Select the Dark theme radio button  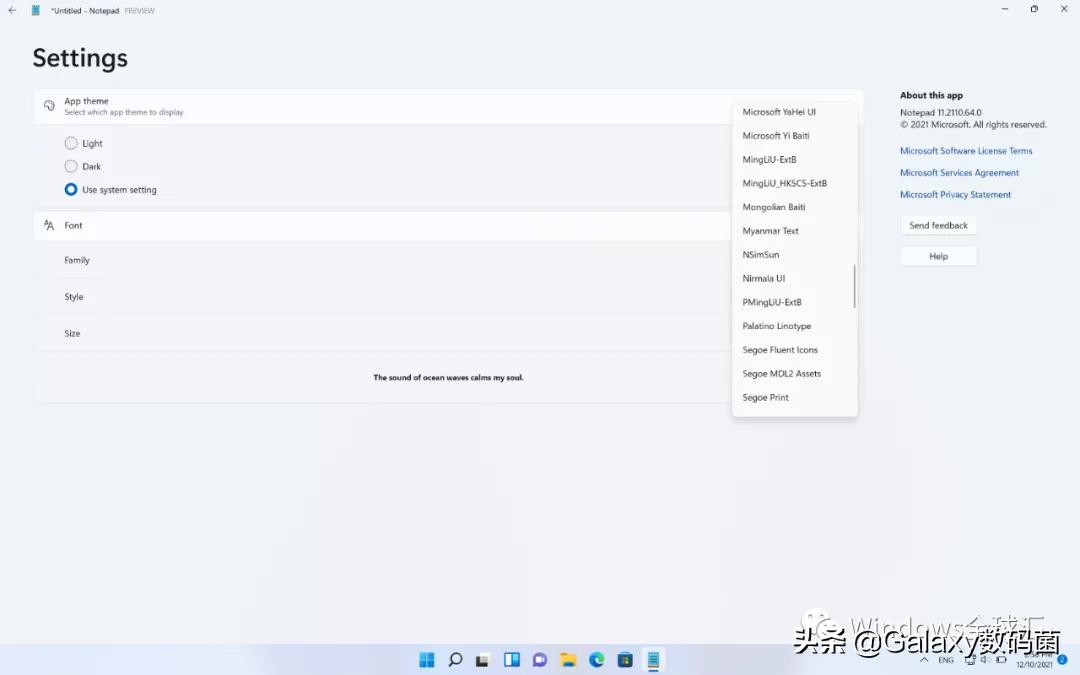click(71, 166)
